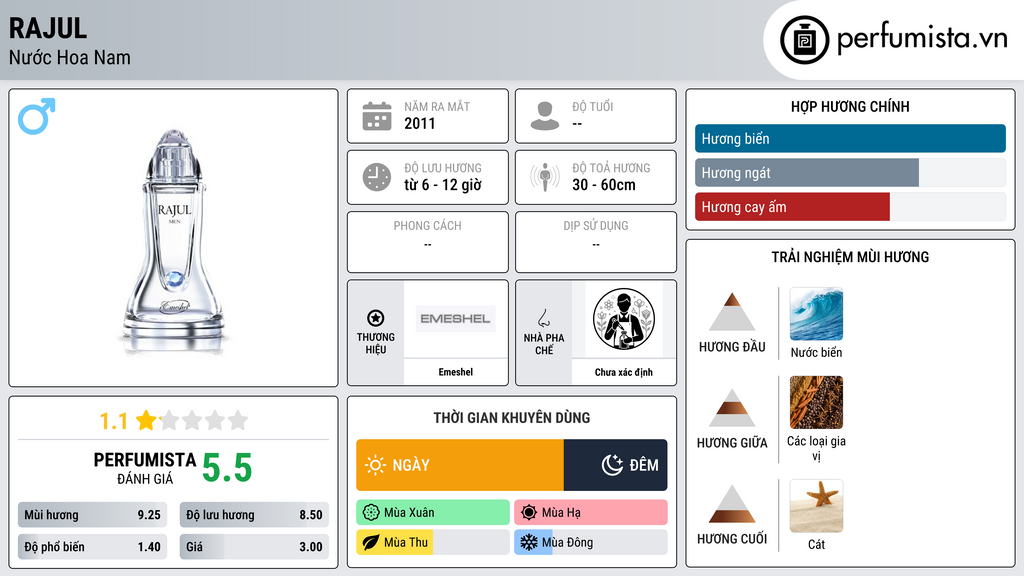Viewport: 1024px width, 576px height.
Task: Click the Hợp hương chính heading
Action: click(850, 106)
